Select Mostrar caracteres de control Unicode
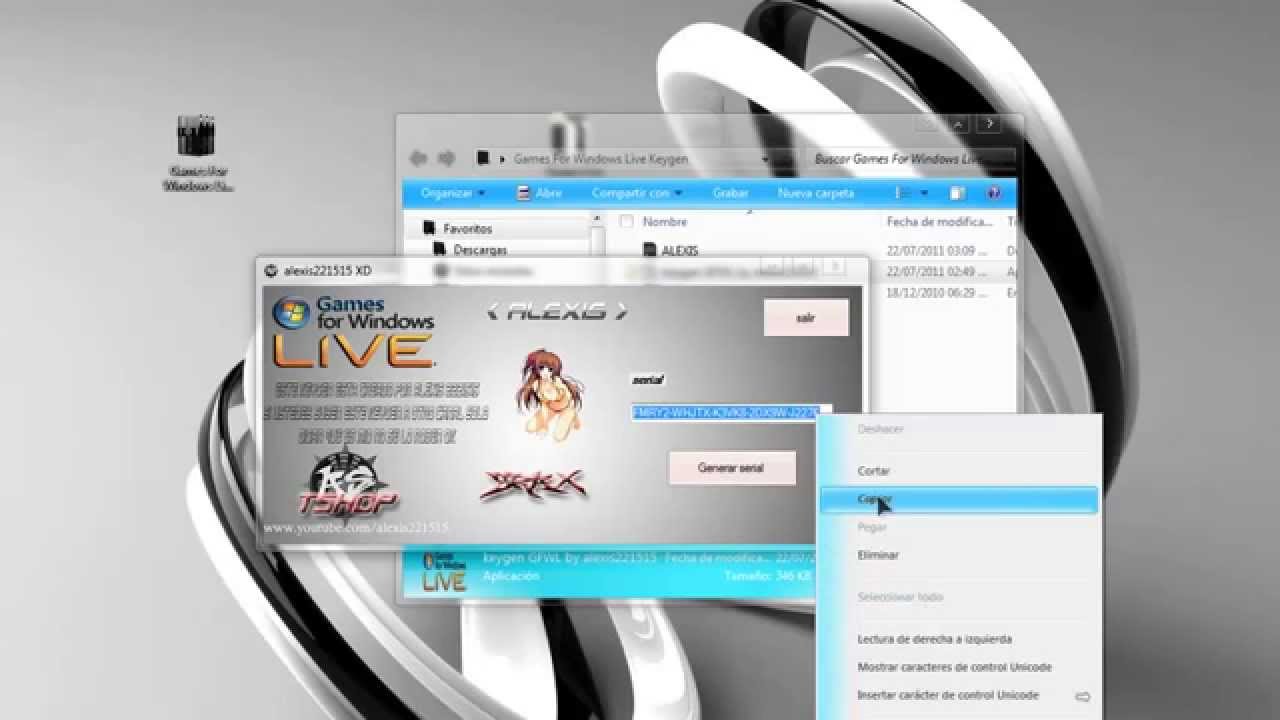 [954, 667]
